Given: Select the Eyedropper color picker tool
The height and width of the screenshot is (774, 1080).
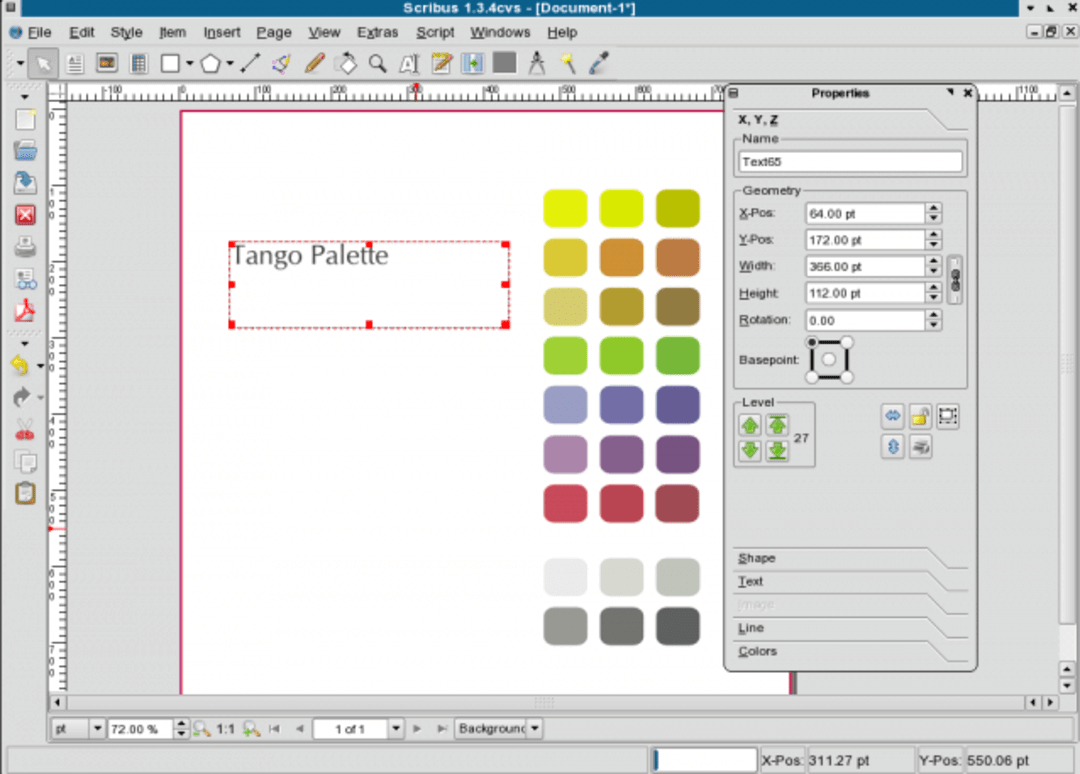Looking at the screenshot, I should point(596,63).
